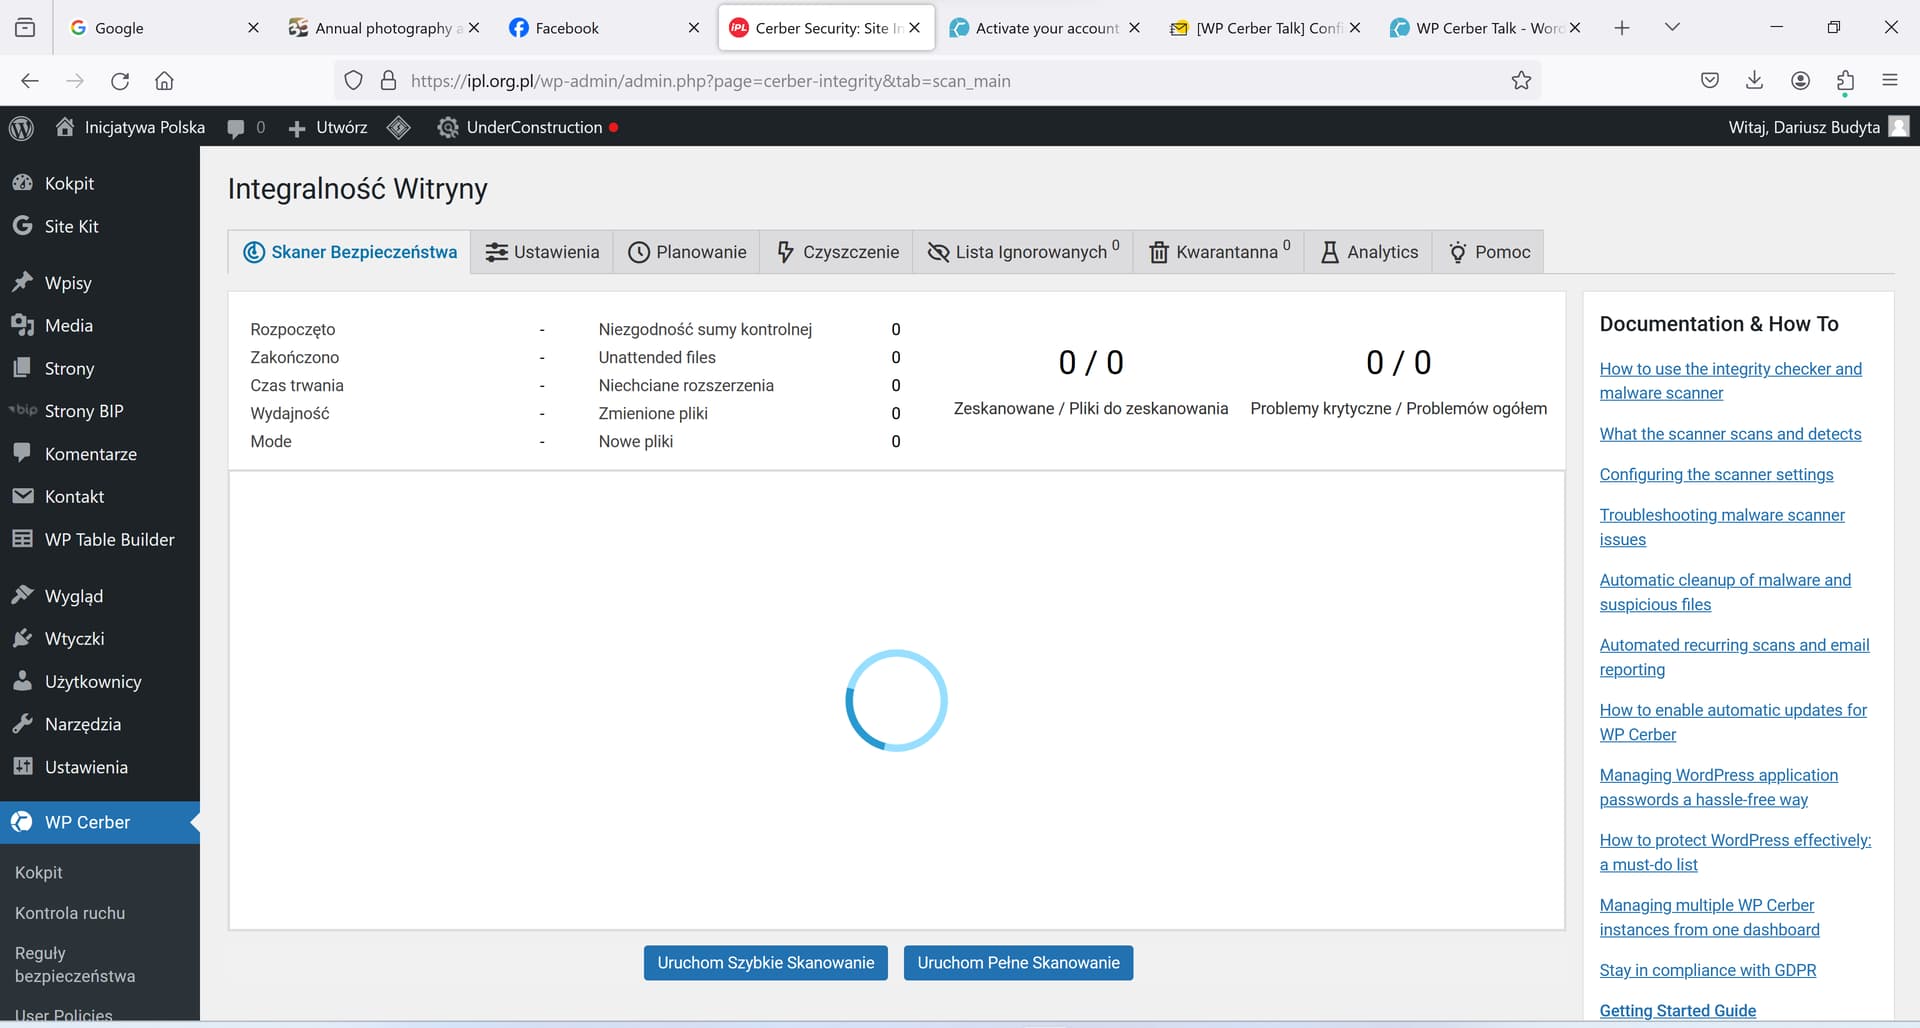Click the diamond icon in admin bar
Viewport: 1920px width, 1028px height.
[399, 127]
